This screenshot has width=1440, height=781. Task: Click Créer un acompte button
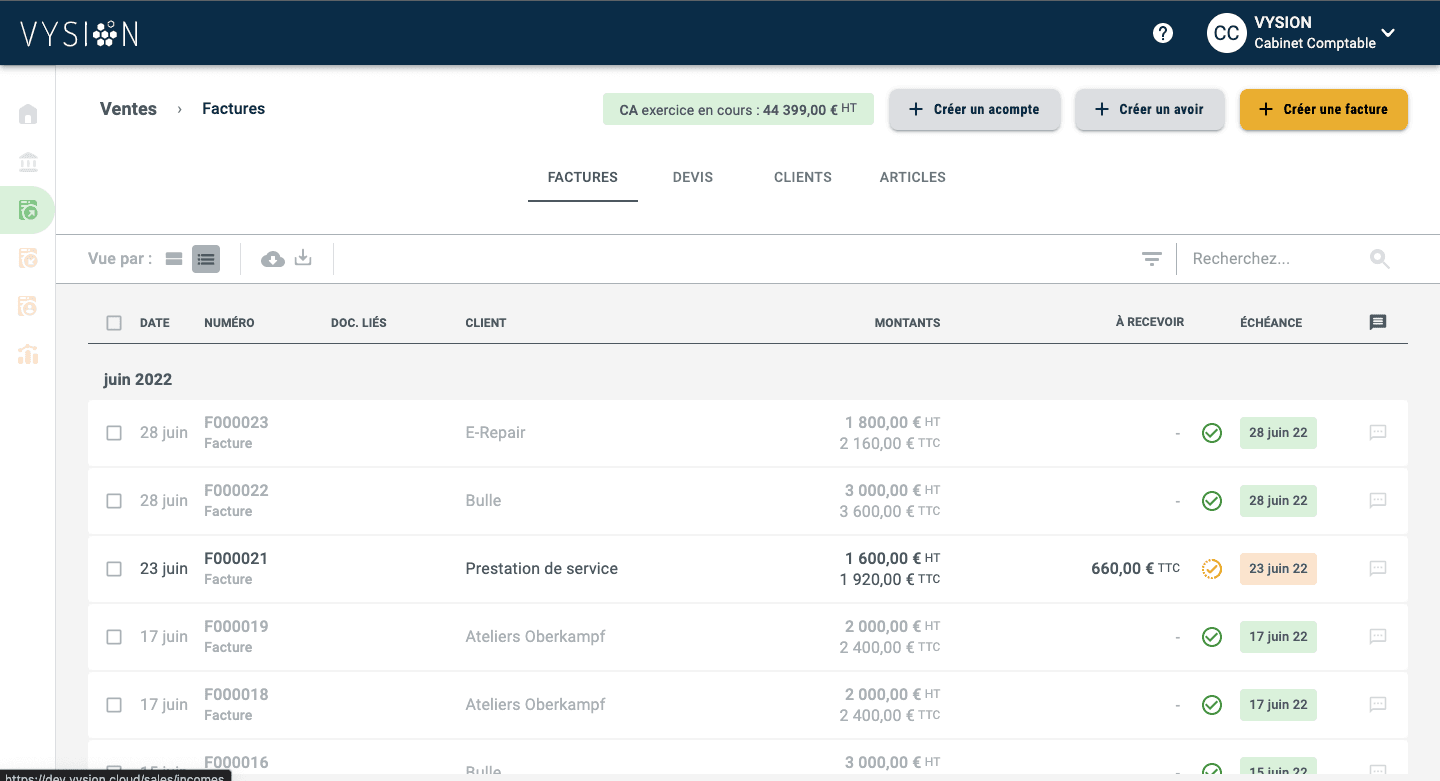[x=975, y=109]
